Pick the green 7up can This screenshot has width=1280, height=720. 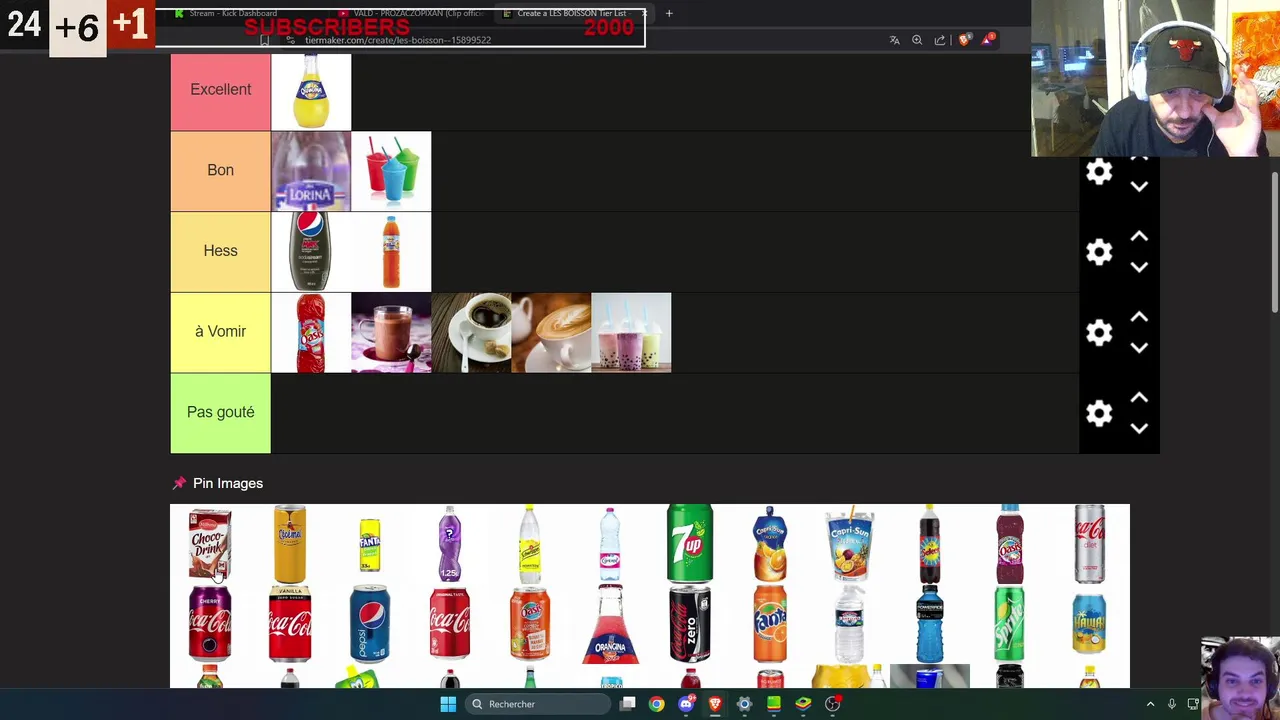690,544
